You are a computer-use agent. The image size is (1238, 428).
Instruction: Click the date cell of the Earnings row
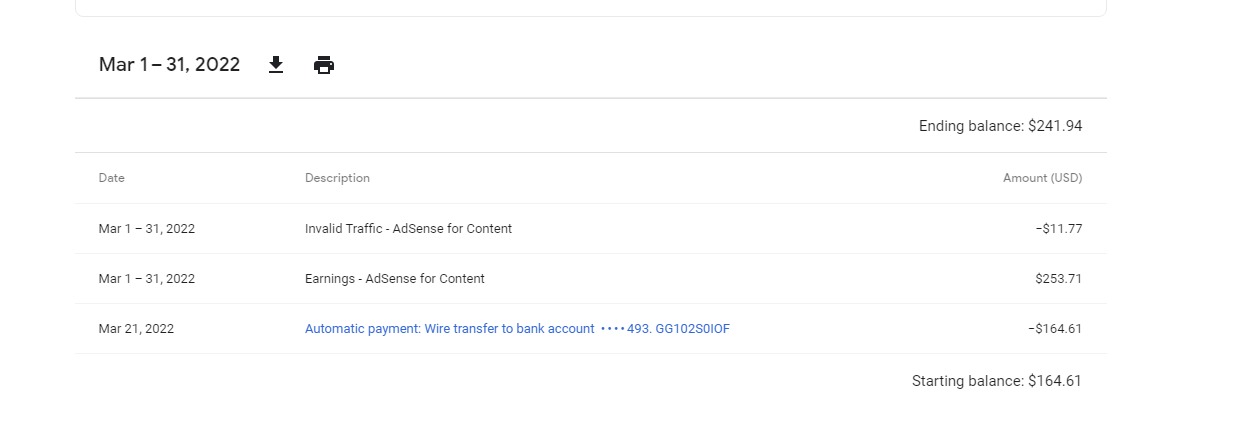147,279
